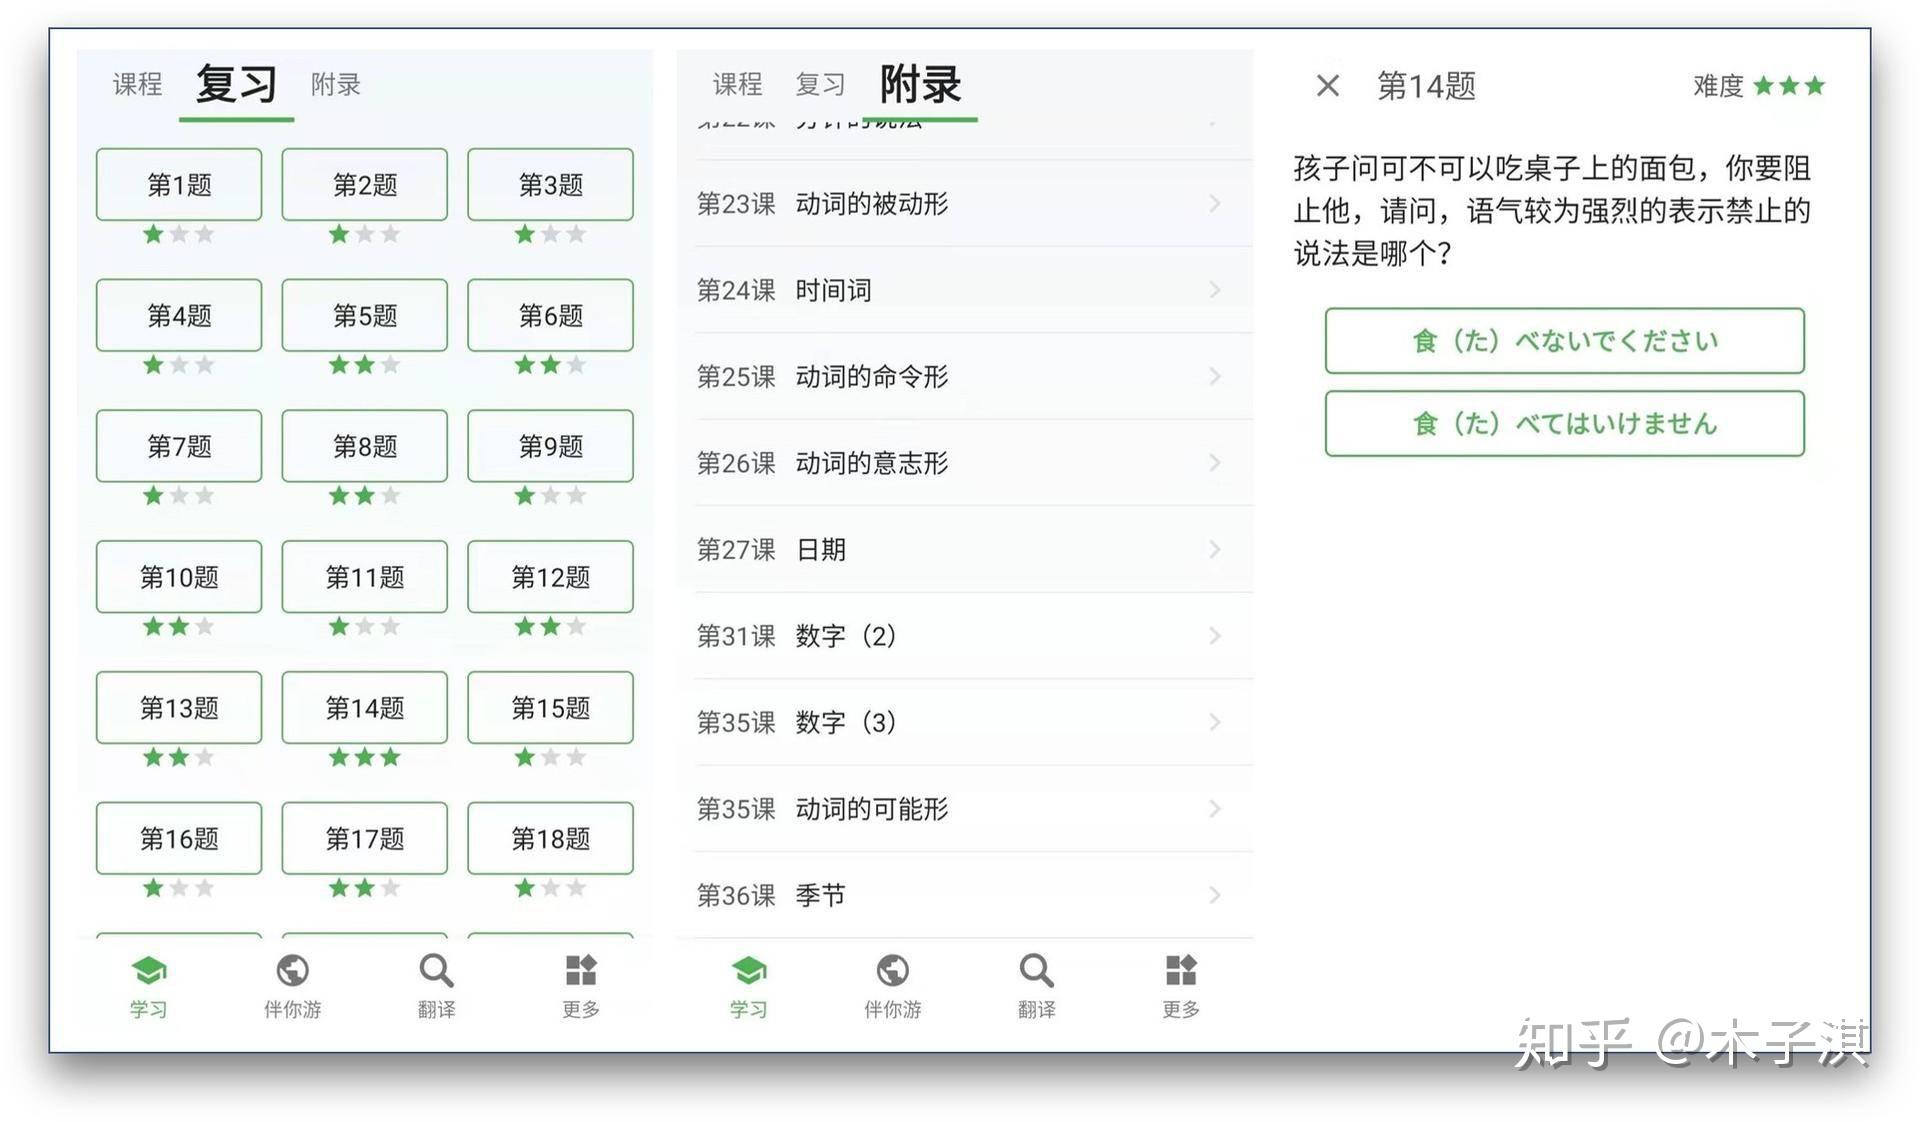Expand the 第23课 动词的被动形 chevron
This screenshot has height=1122, width=1920.
pyautogui.click(x=1214, y=204)
